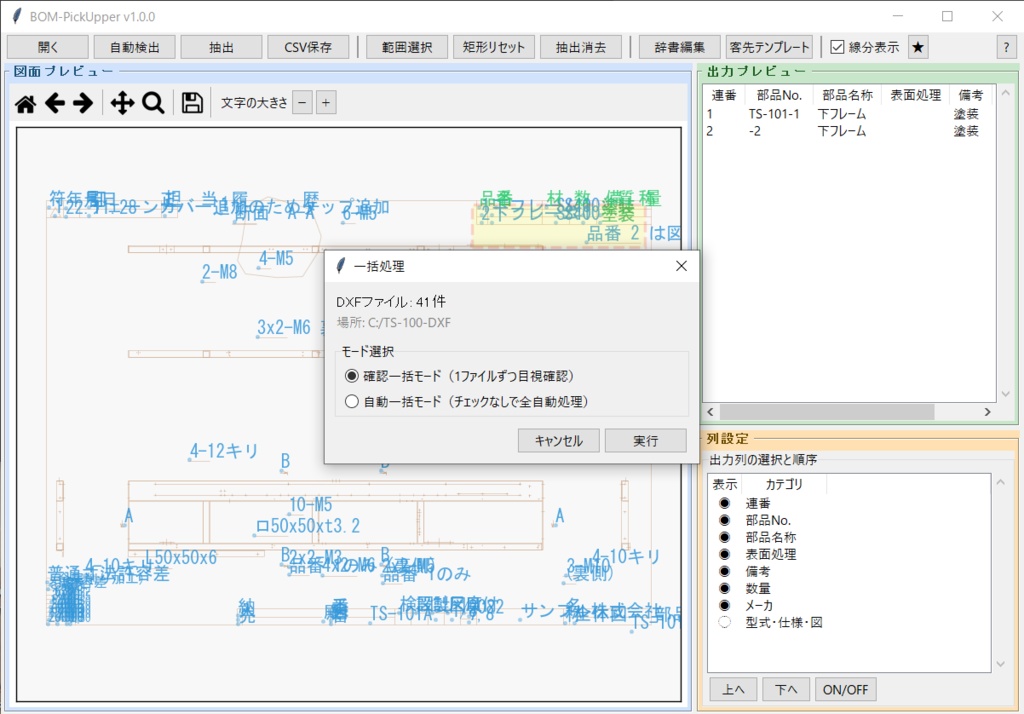The width and height of the screenshot is (1024, 714).
Task: Toggle display marker for 表面処理 column
Action: click(724, 554)
